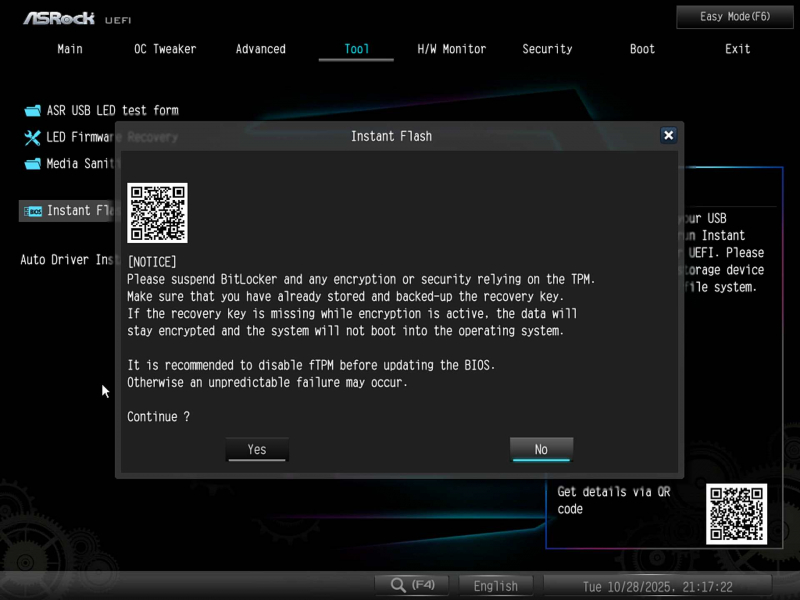Click Yes to continue Instant Flash
The width and height of the screenshot is (800, 600).
[x=257, y=449]
